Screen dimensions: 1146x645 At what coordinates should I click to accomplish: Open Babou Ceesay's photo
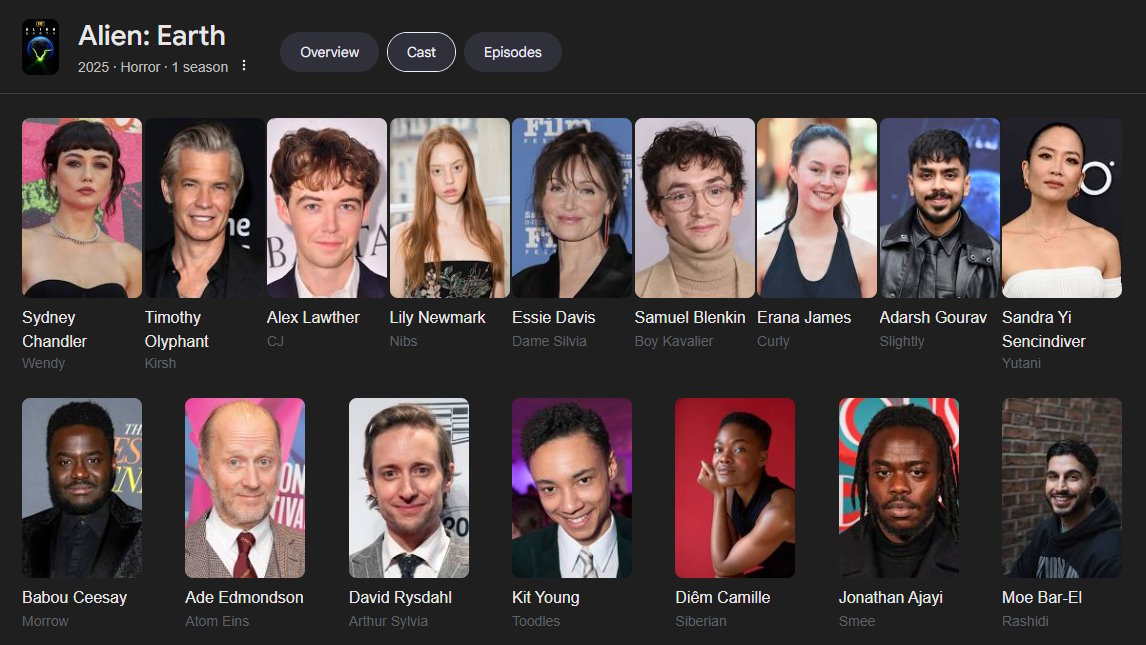[x=82, y=488]
